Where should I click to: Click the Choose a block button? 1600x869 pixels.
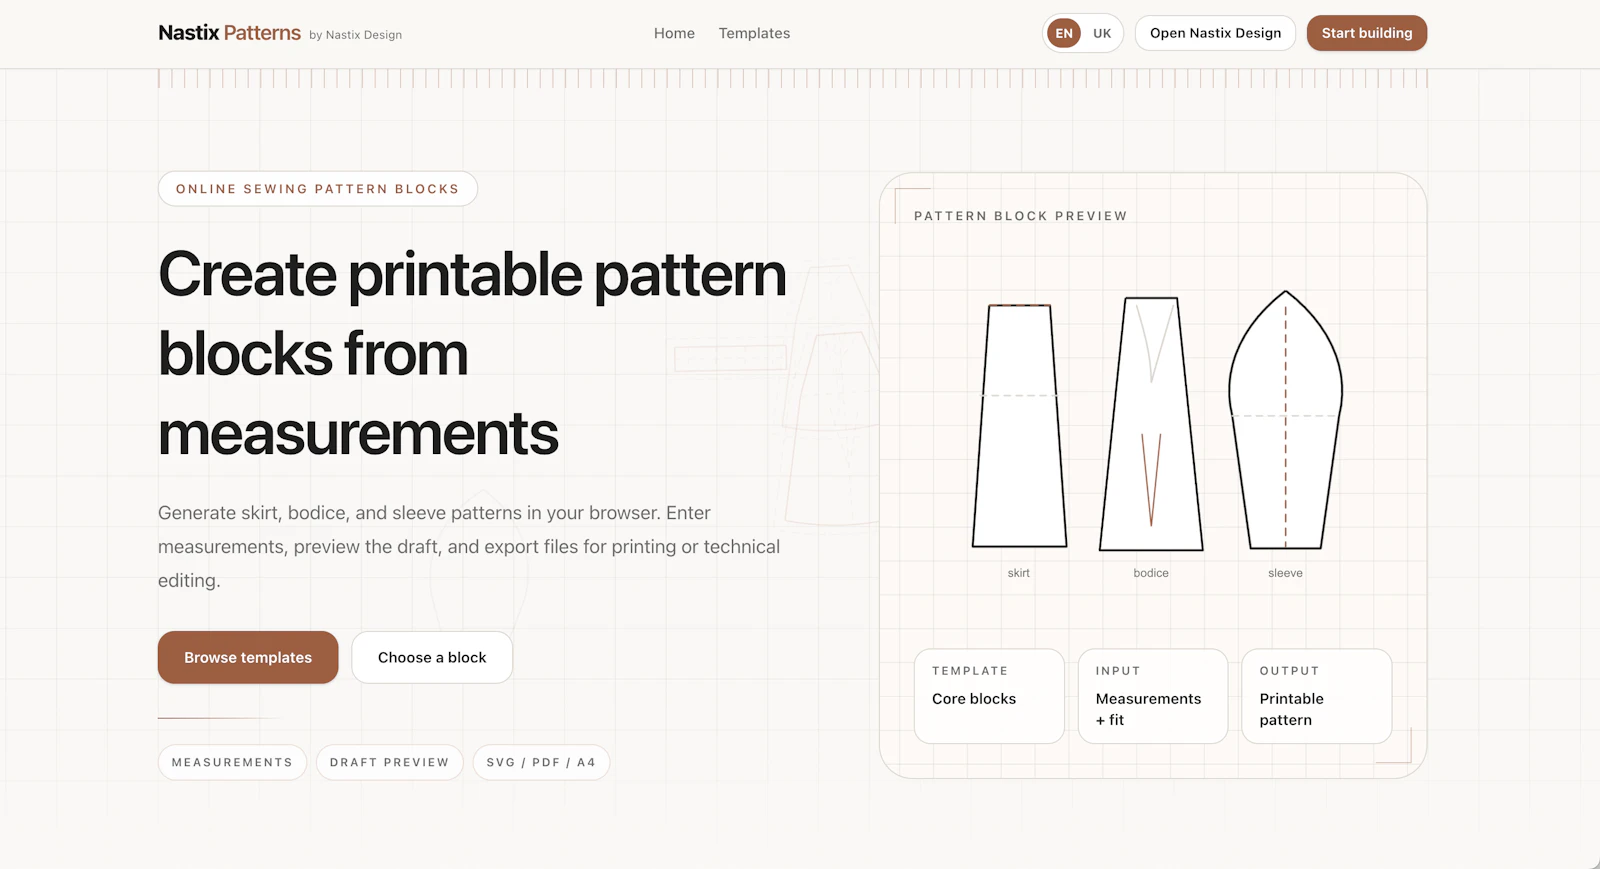(432, 657)
